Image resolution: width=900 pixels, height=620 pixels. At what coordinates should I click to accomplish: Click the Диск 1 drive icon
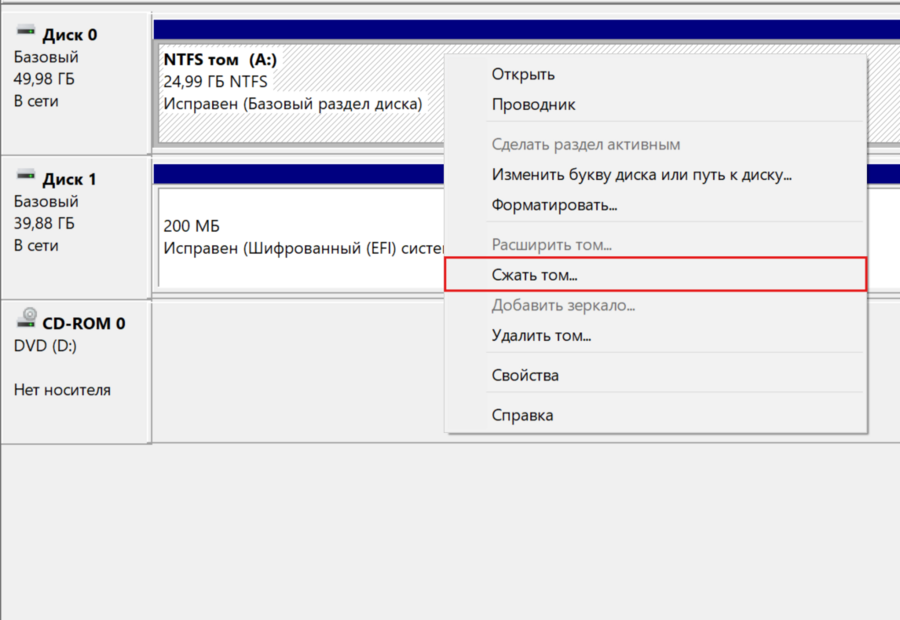(25, 178)
